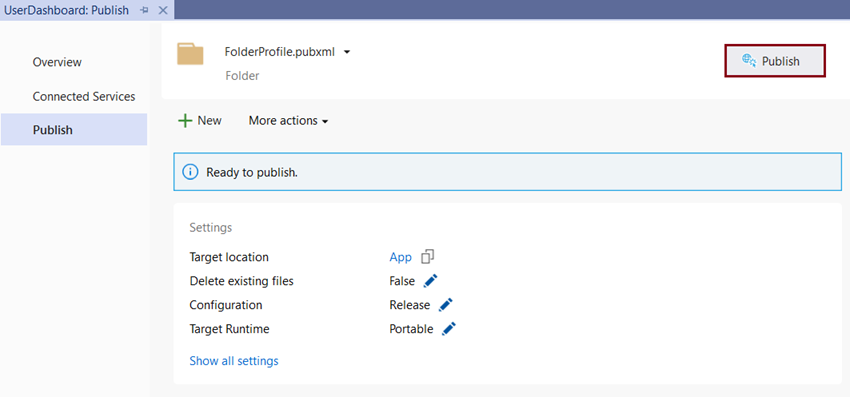Click Show all settings link
850x397 pixels.
coord(234,361)
